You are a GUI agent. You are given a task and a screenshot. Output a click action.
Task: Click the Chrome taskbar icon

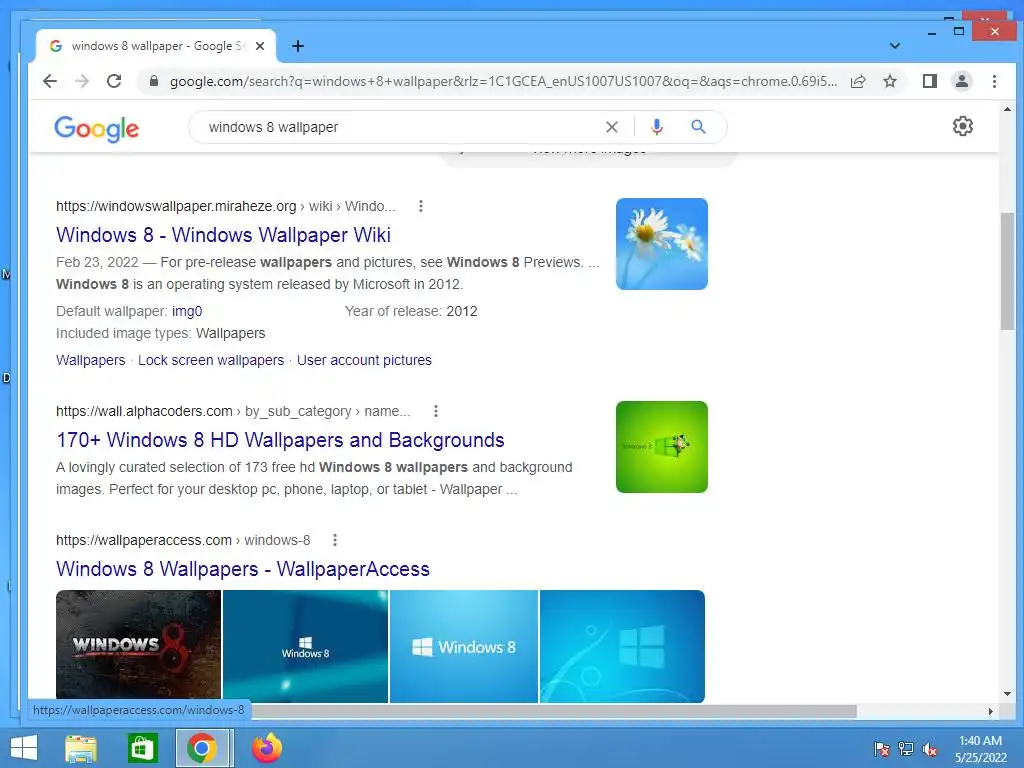203,748
